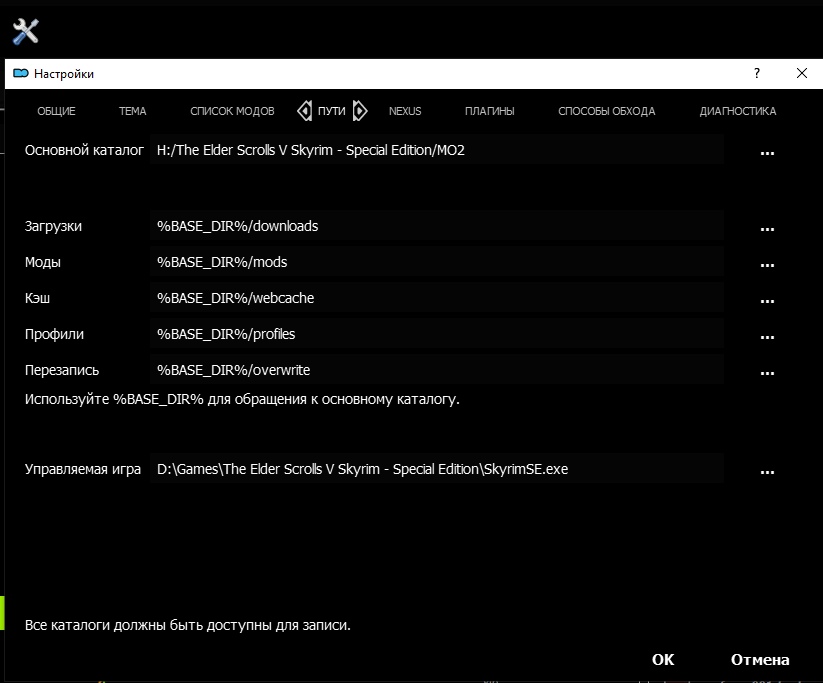The width and height of the screenshot is (823, 683).
Task: Click the %BASE_DIR%/webcache path field
Action: (437, 298)
